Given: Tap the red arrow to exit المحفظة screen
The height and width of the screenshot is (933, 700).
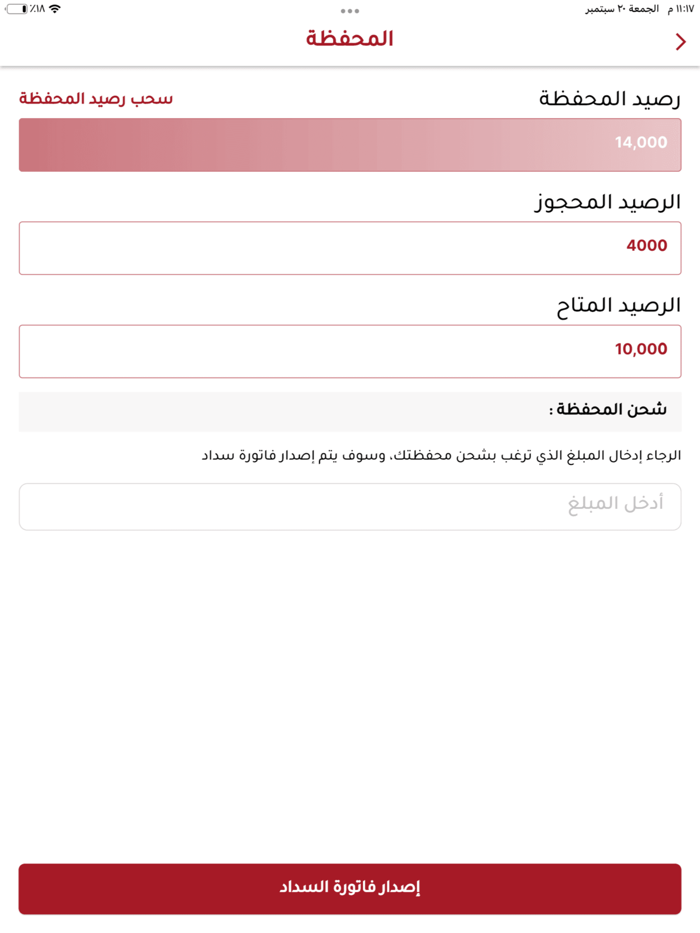Looking at the screenshot, I should (682, 42).
